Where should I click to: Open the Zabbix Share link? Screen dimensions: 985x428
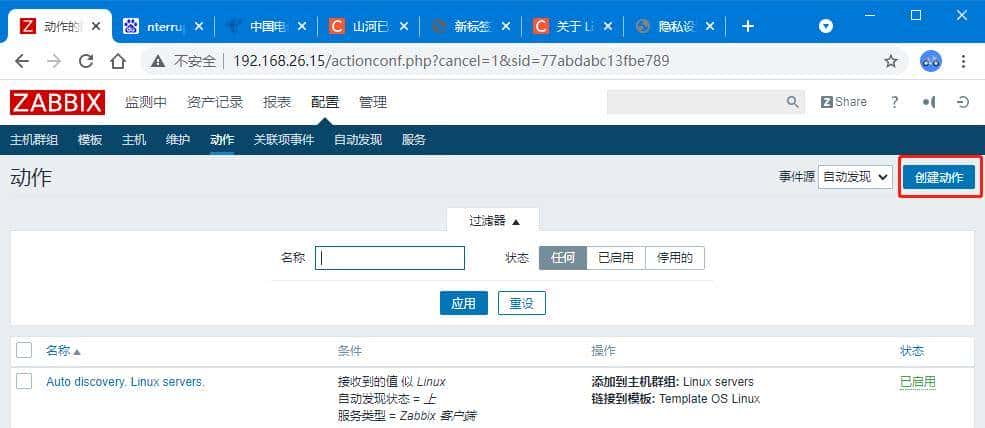coord(844,102)
